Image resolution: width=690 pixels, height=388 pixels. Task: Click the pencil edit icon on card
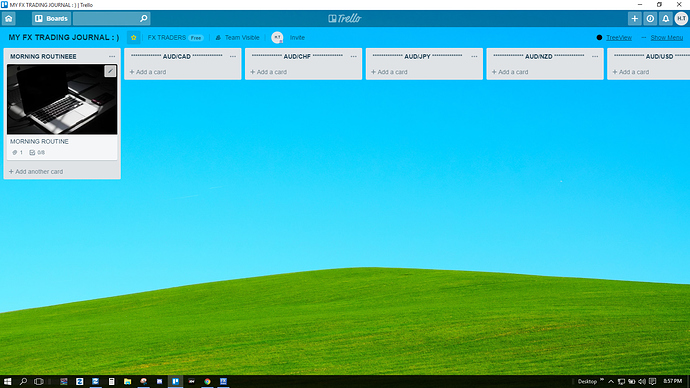coord(110,71)
